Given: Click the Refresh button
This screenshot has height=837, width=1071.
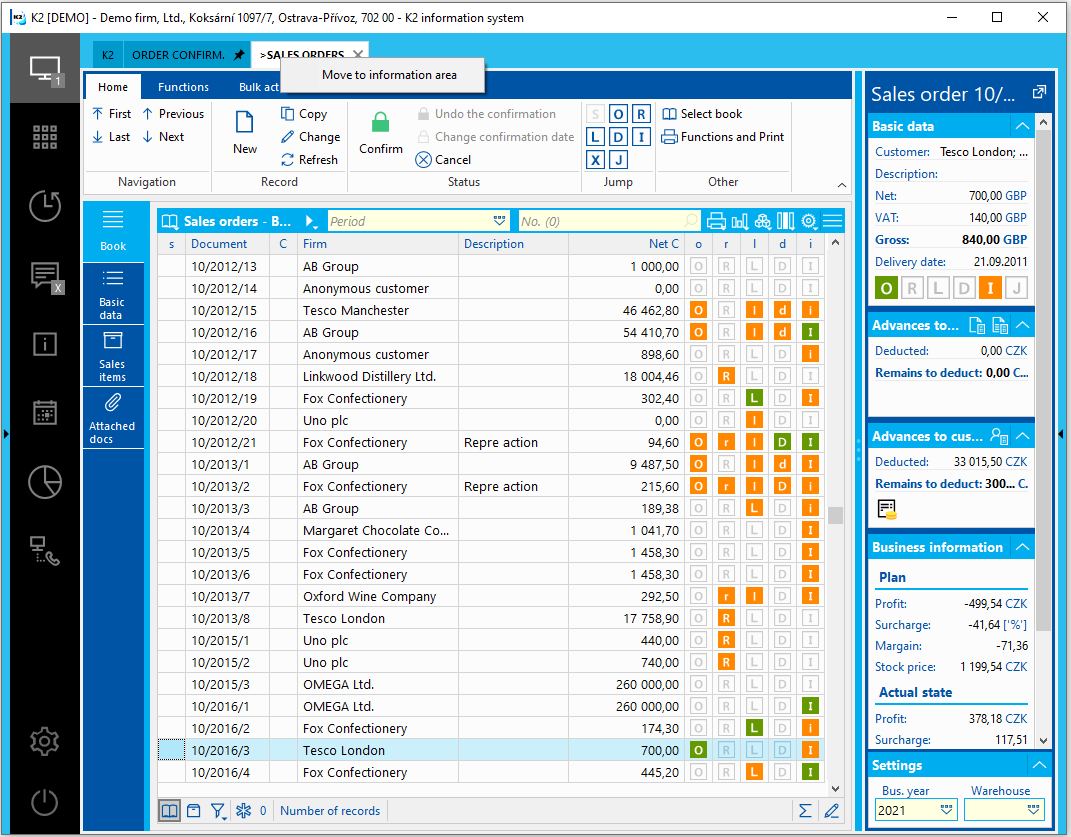Looking at the screenshot, I should click(x=309, y=159).
